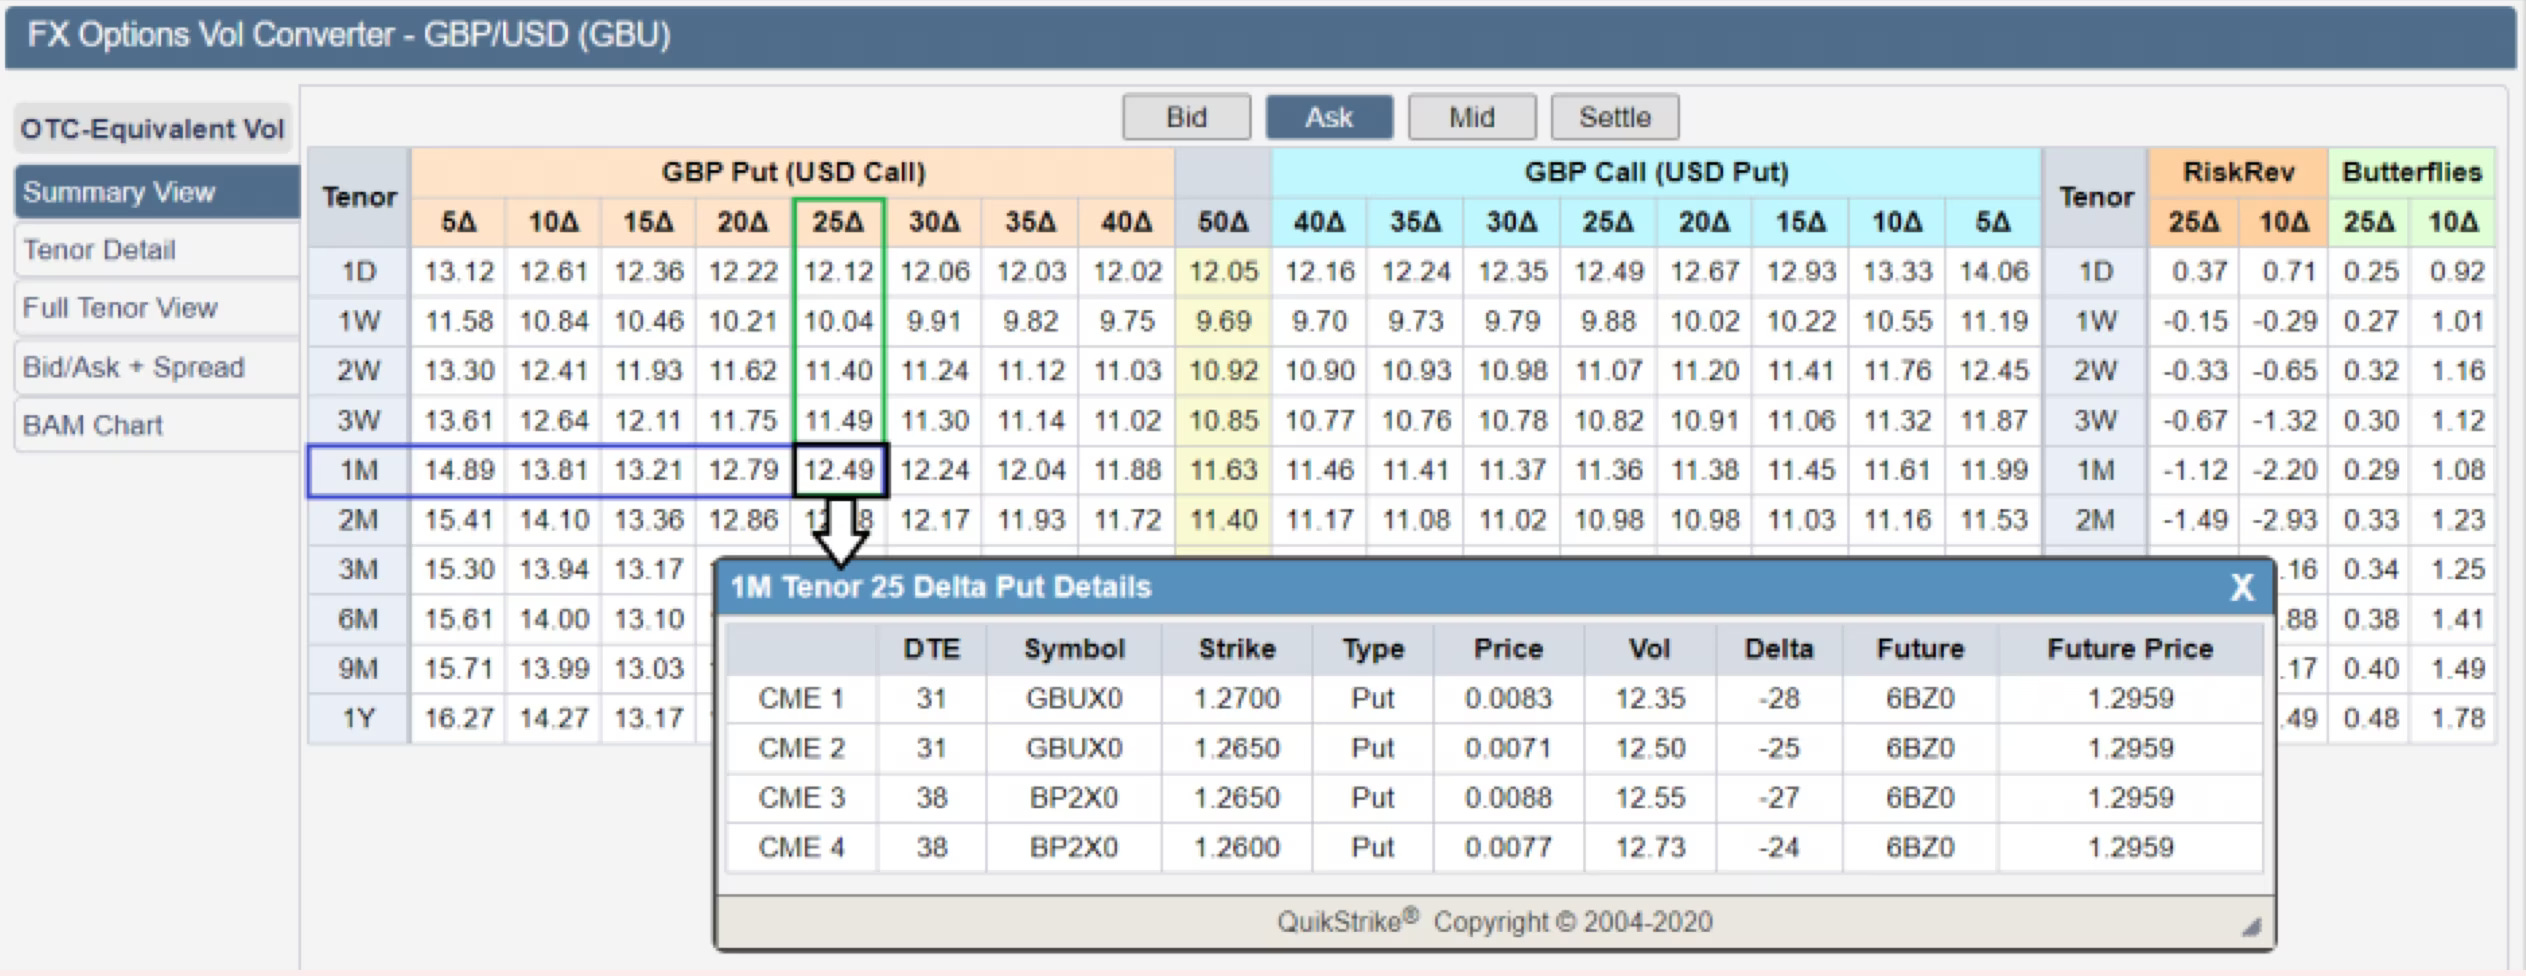This screenshot has width=2526, height=976.
Task: Click the 3W 25Δ call value 10.82
Action: pyautogui.click(x=1608, y=420)
